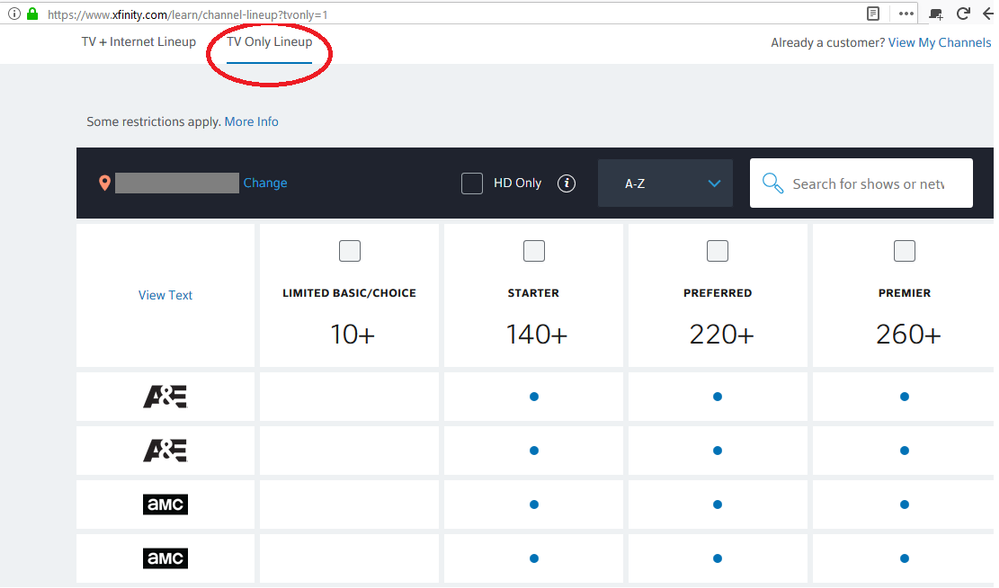Select the Preferred package checkbox
Viewport: 999px width, 588px height.
click(717, 250)
